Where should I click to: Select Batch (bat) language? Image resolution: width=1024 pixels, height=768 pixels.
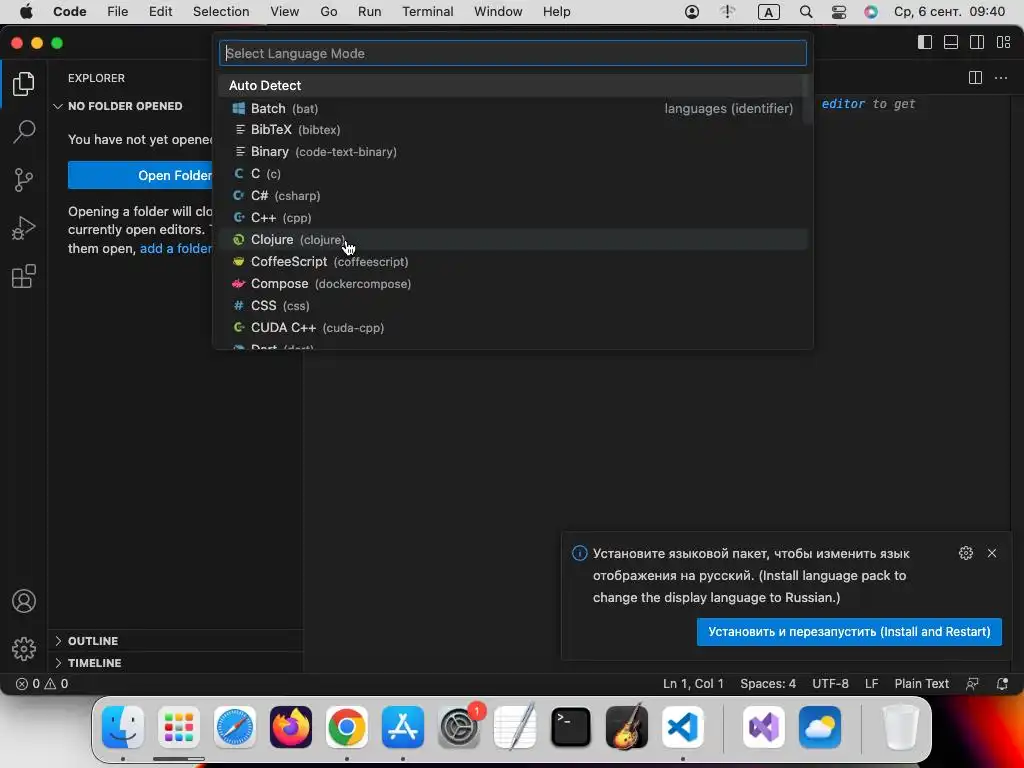tap(512, 108)
